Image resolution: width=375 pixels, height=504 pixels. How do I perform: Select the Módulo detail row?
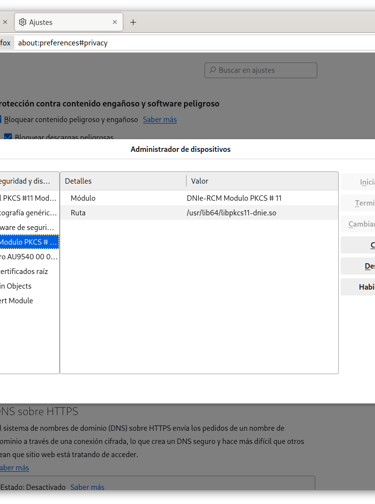coord(199,198)
